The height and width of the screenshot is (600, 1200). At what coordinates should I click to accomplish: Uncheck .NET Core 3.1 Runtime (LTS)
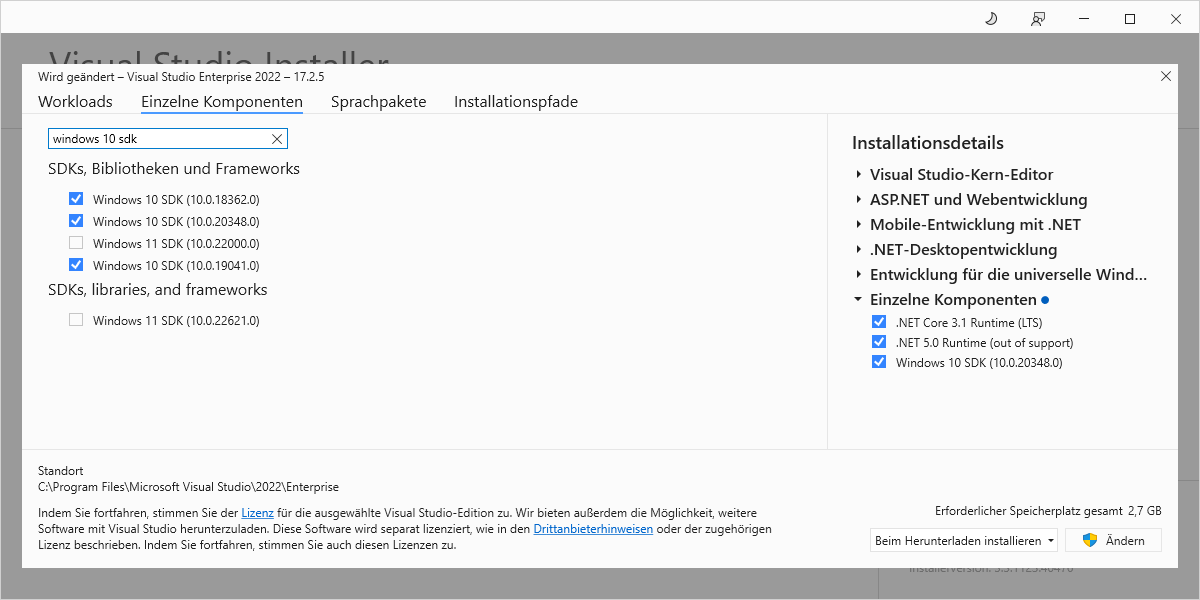pos(879,322)
